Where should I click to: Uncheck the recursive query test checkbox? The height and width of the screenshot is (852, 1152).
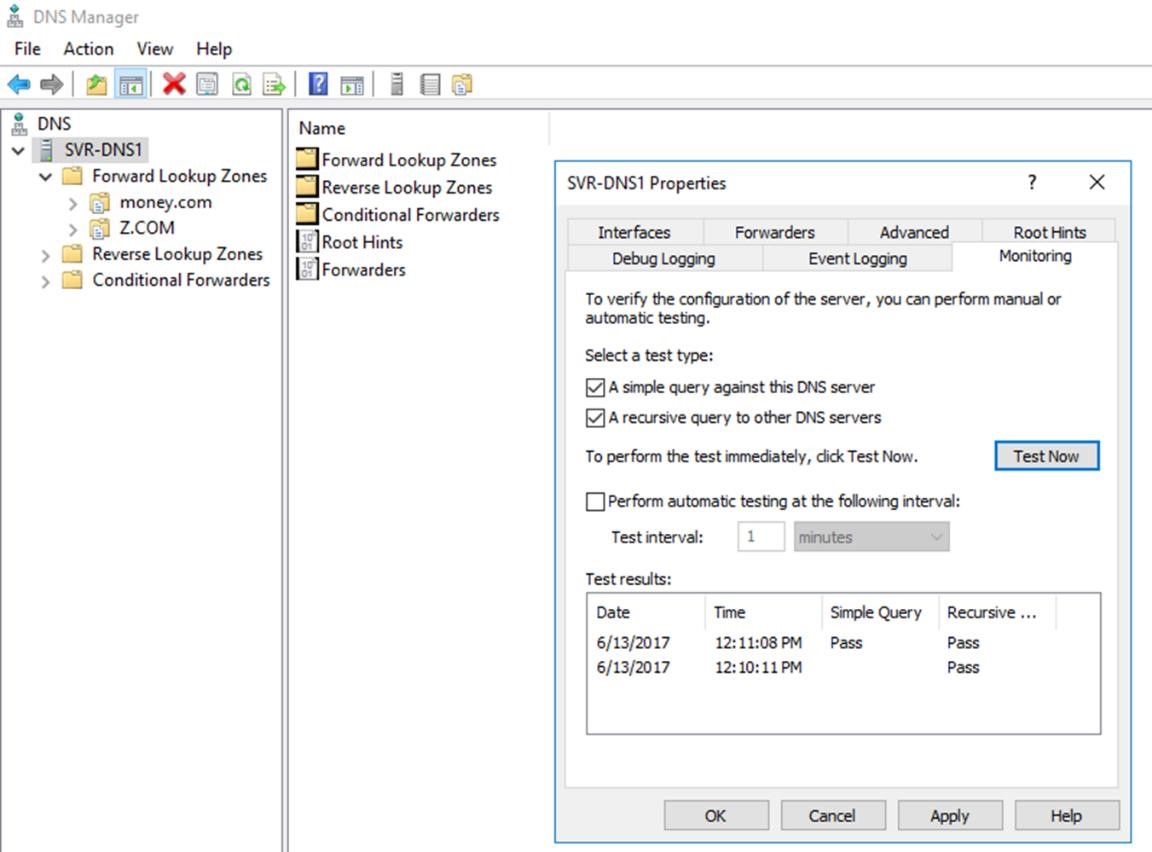point(595,418)
